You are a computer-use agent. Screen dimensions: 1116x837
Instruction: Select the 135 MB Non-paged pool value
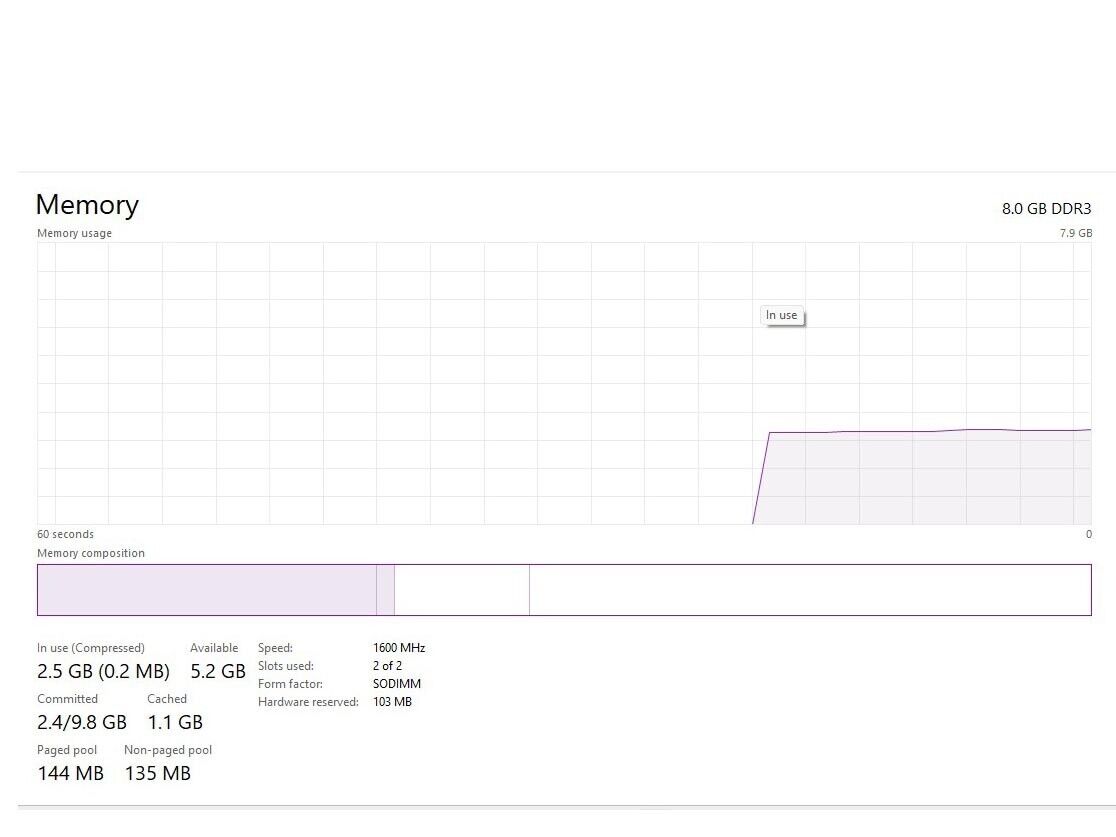(x=157, y=773)
